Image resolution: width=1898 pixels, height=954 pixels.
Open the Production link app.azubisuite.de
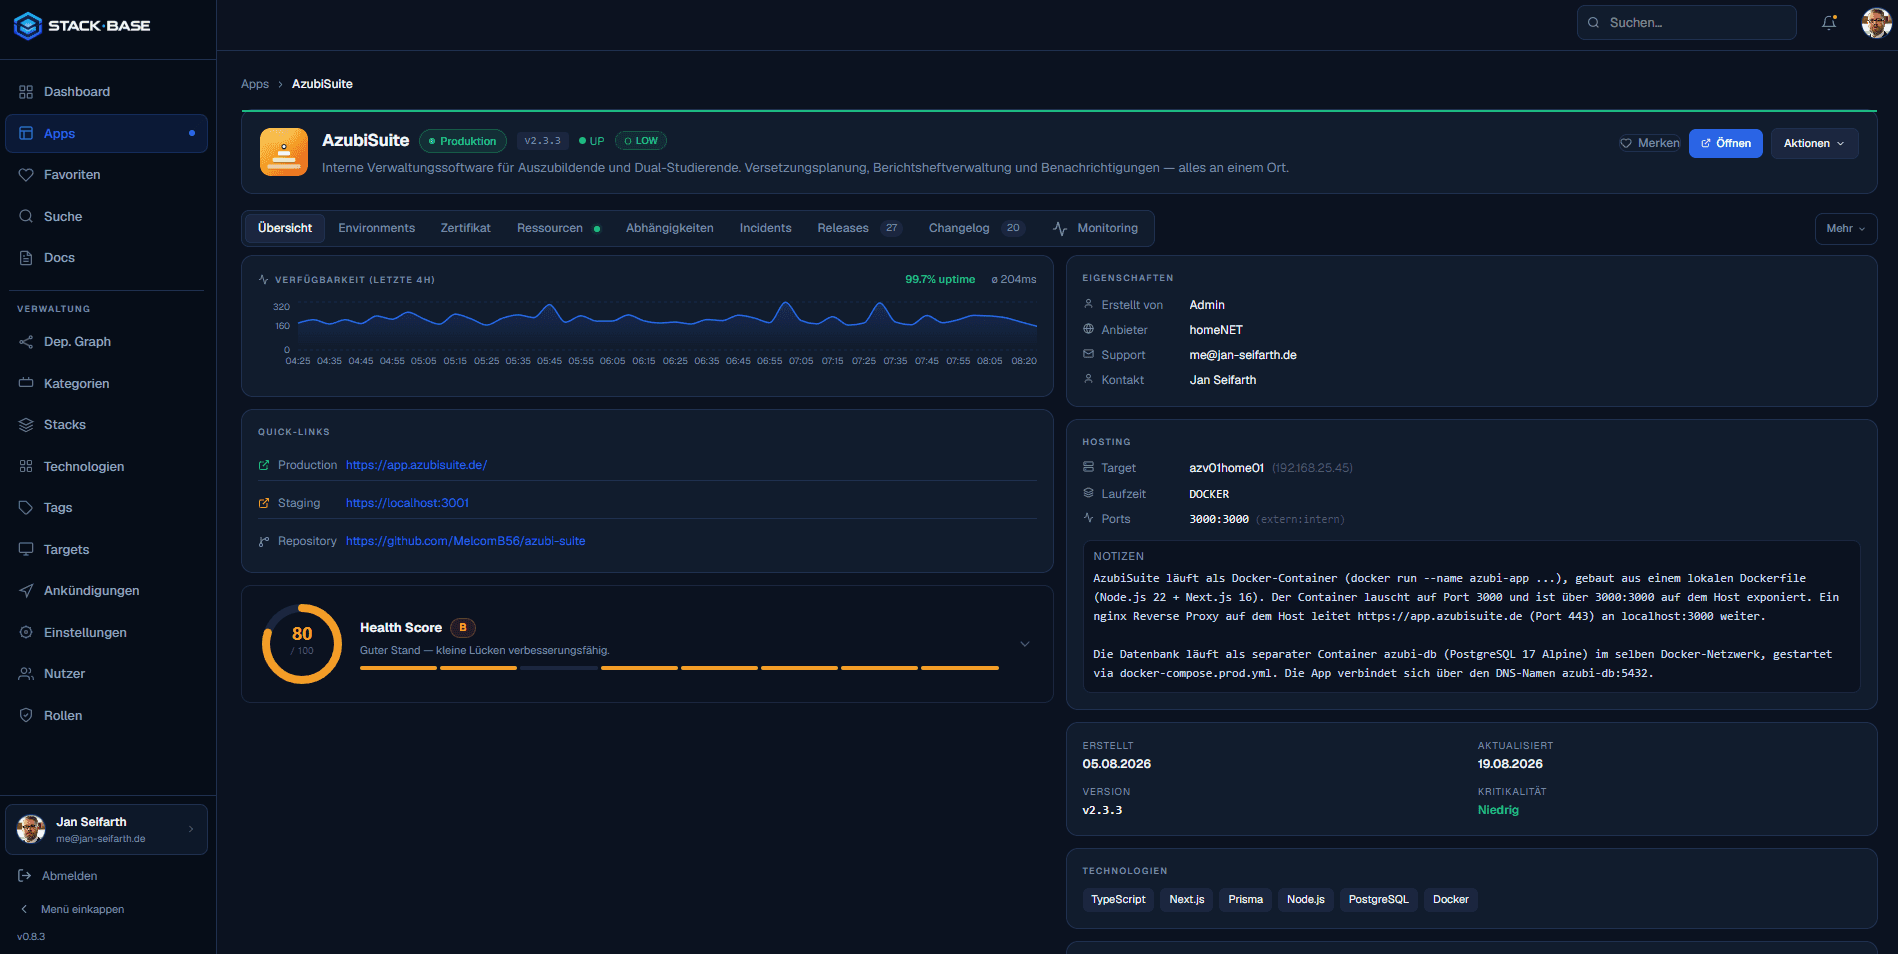(416, 465)
